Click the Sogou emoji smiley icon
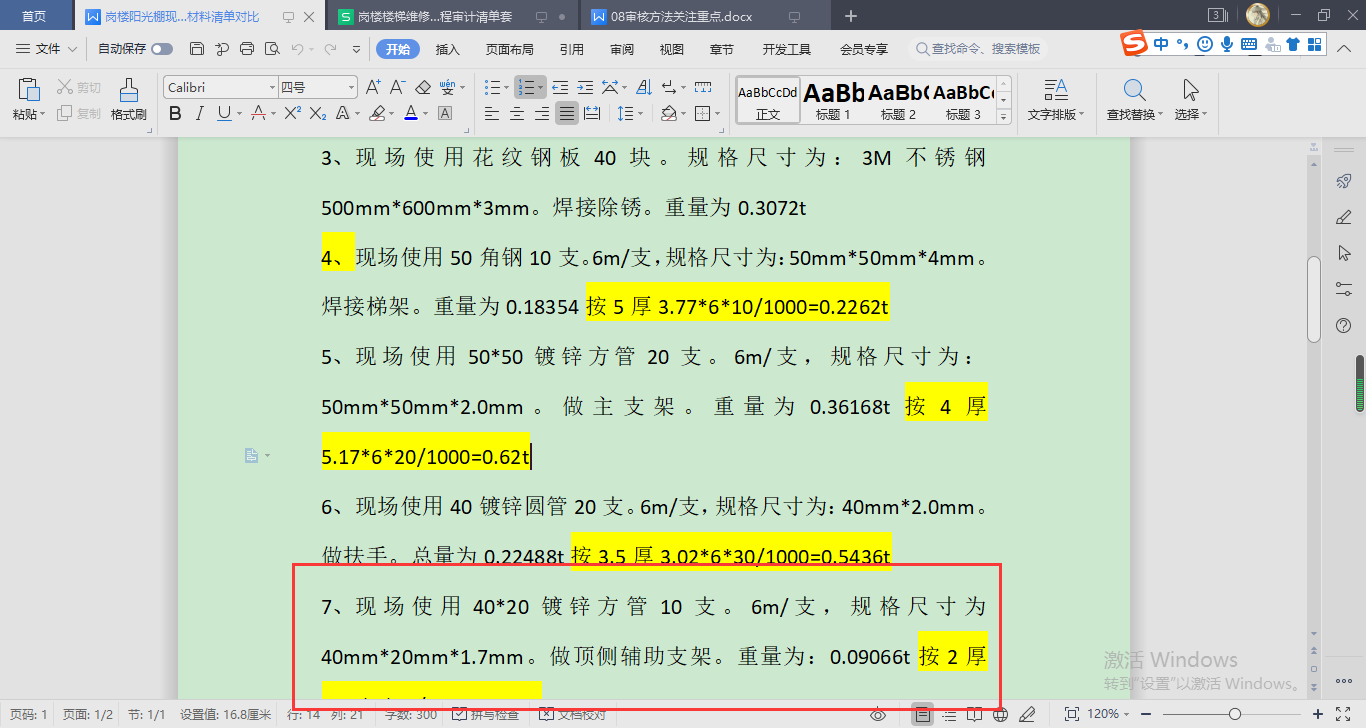The height and width of the screenshot is (728, 1366). [x=1205, y=44]
